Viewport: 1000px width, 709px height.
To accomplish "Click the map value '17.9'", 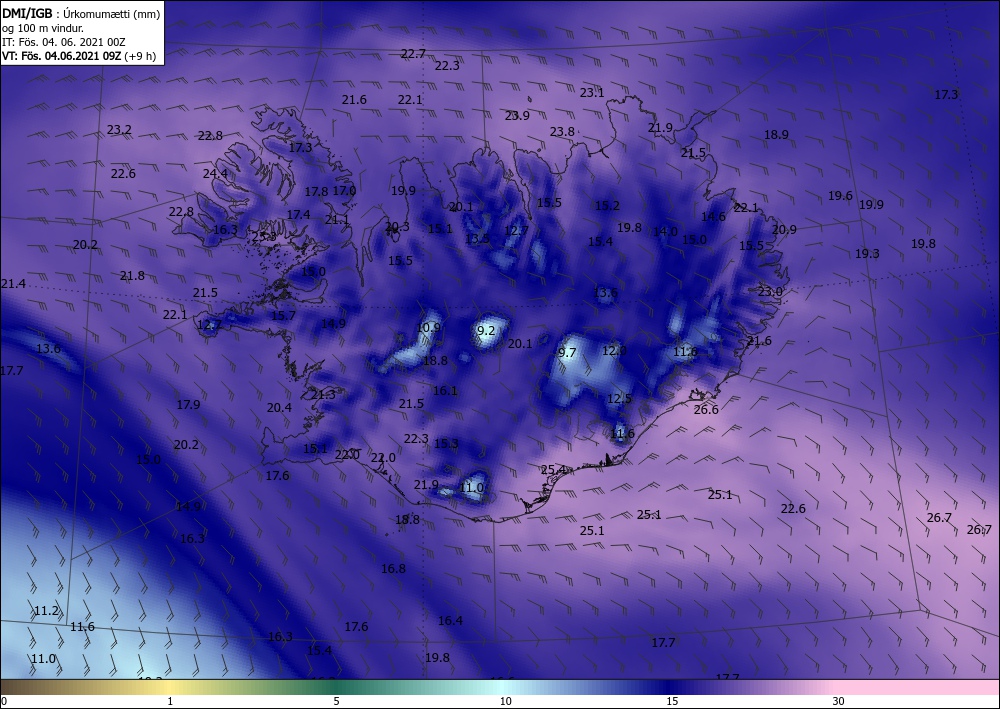I will 188,404.
